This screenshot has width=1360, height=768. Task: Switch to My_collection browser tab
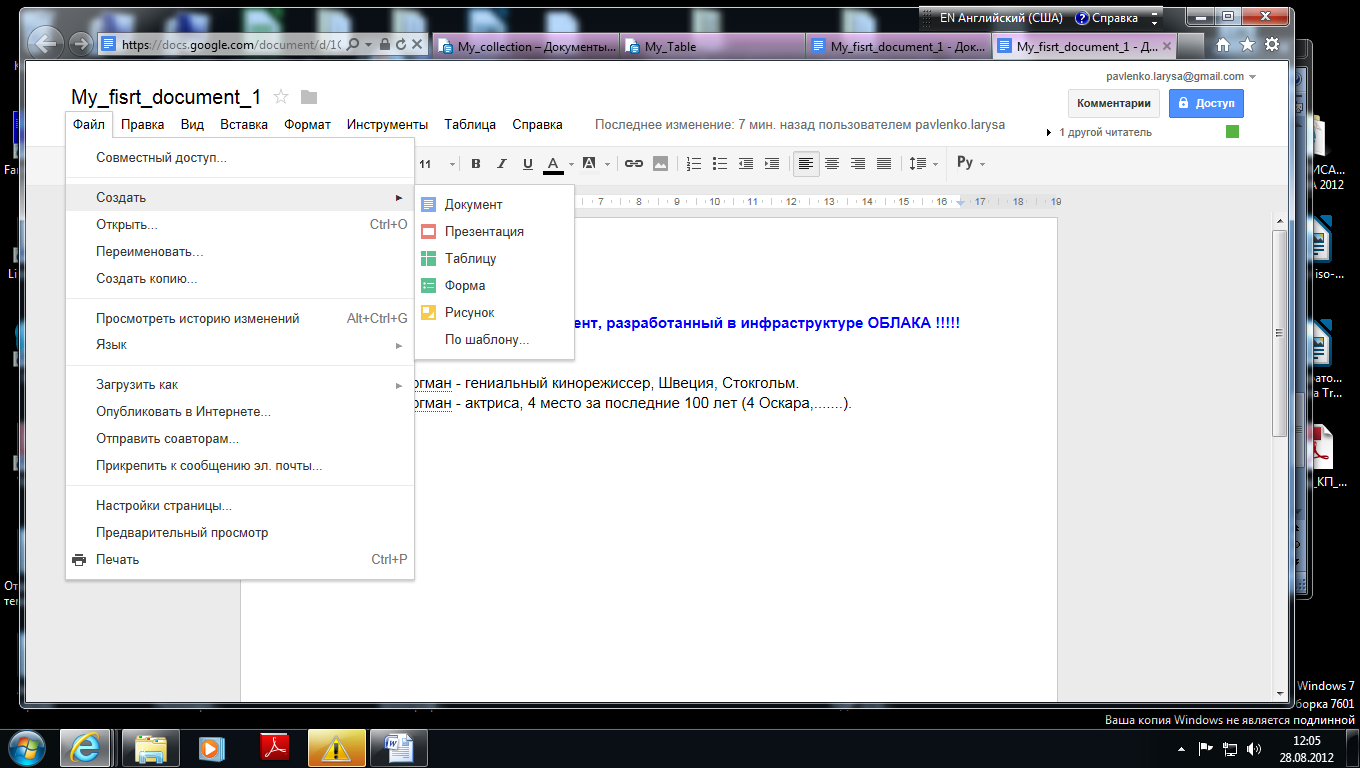[x=526, y=46]
